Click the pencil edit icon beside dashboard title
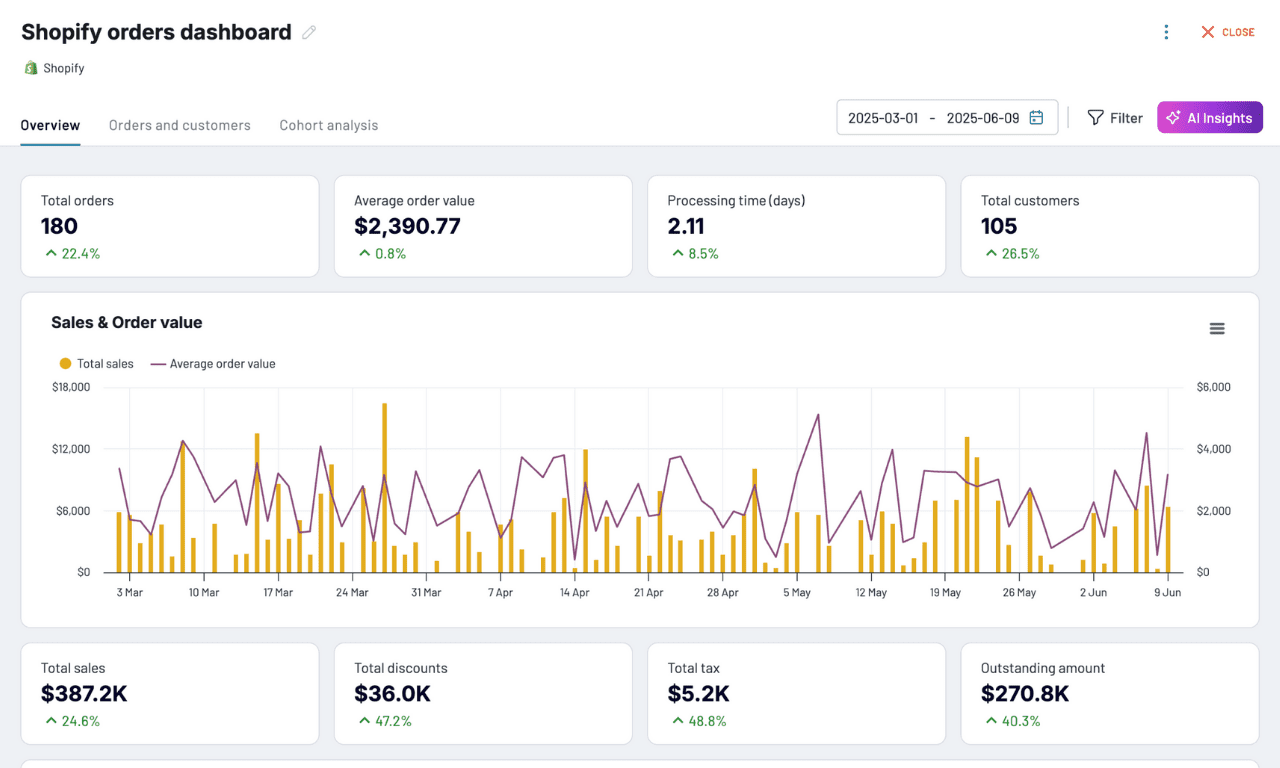The height and width of the screenshot is (768, 1280). tap(309, 32)
